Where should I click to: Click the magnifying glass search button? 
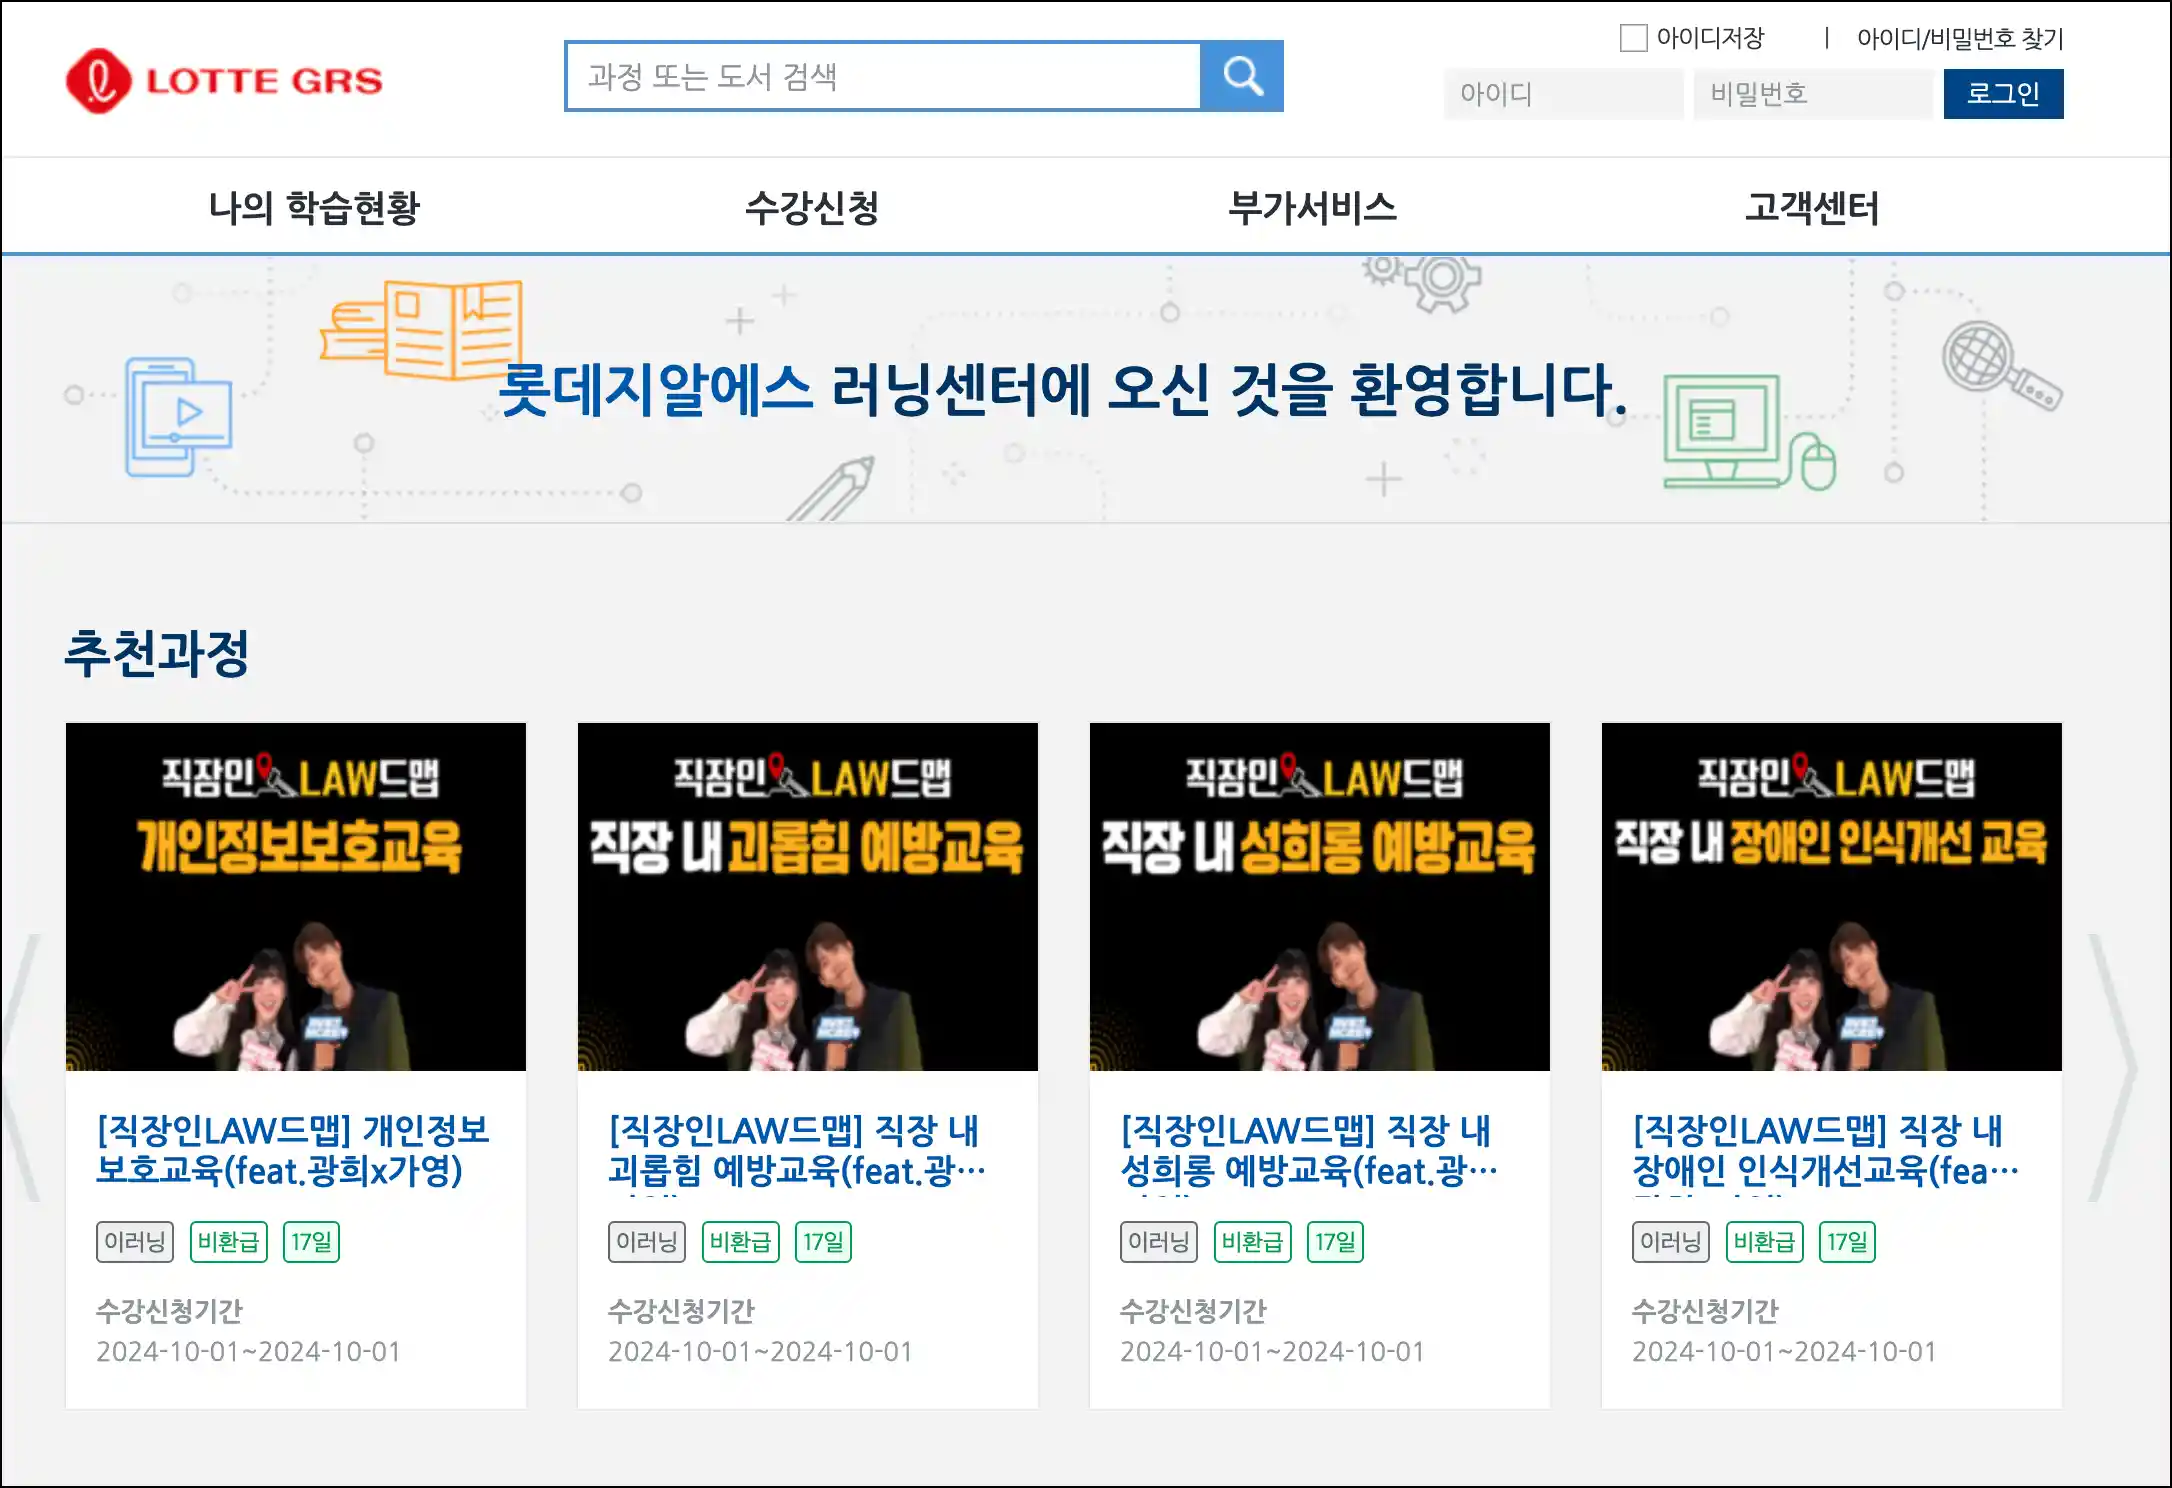click(1242, 76)
